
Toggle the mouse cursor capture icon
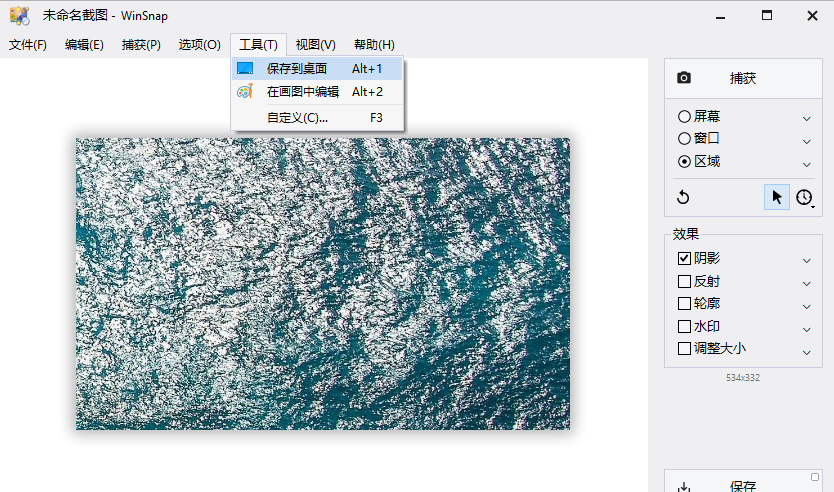[x=777, y=197]
